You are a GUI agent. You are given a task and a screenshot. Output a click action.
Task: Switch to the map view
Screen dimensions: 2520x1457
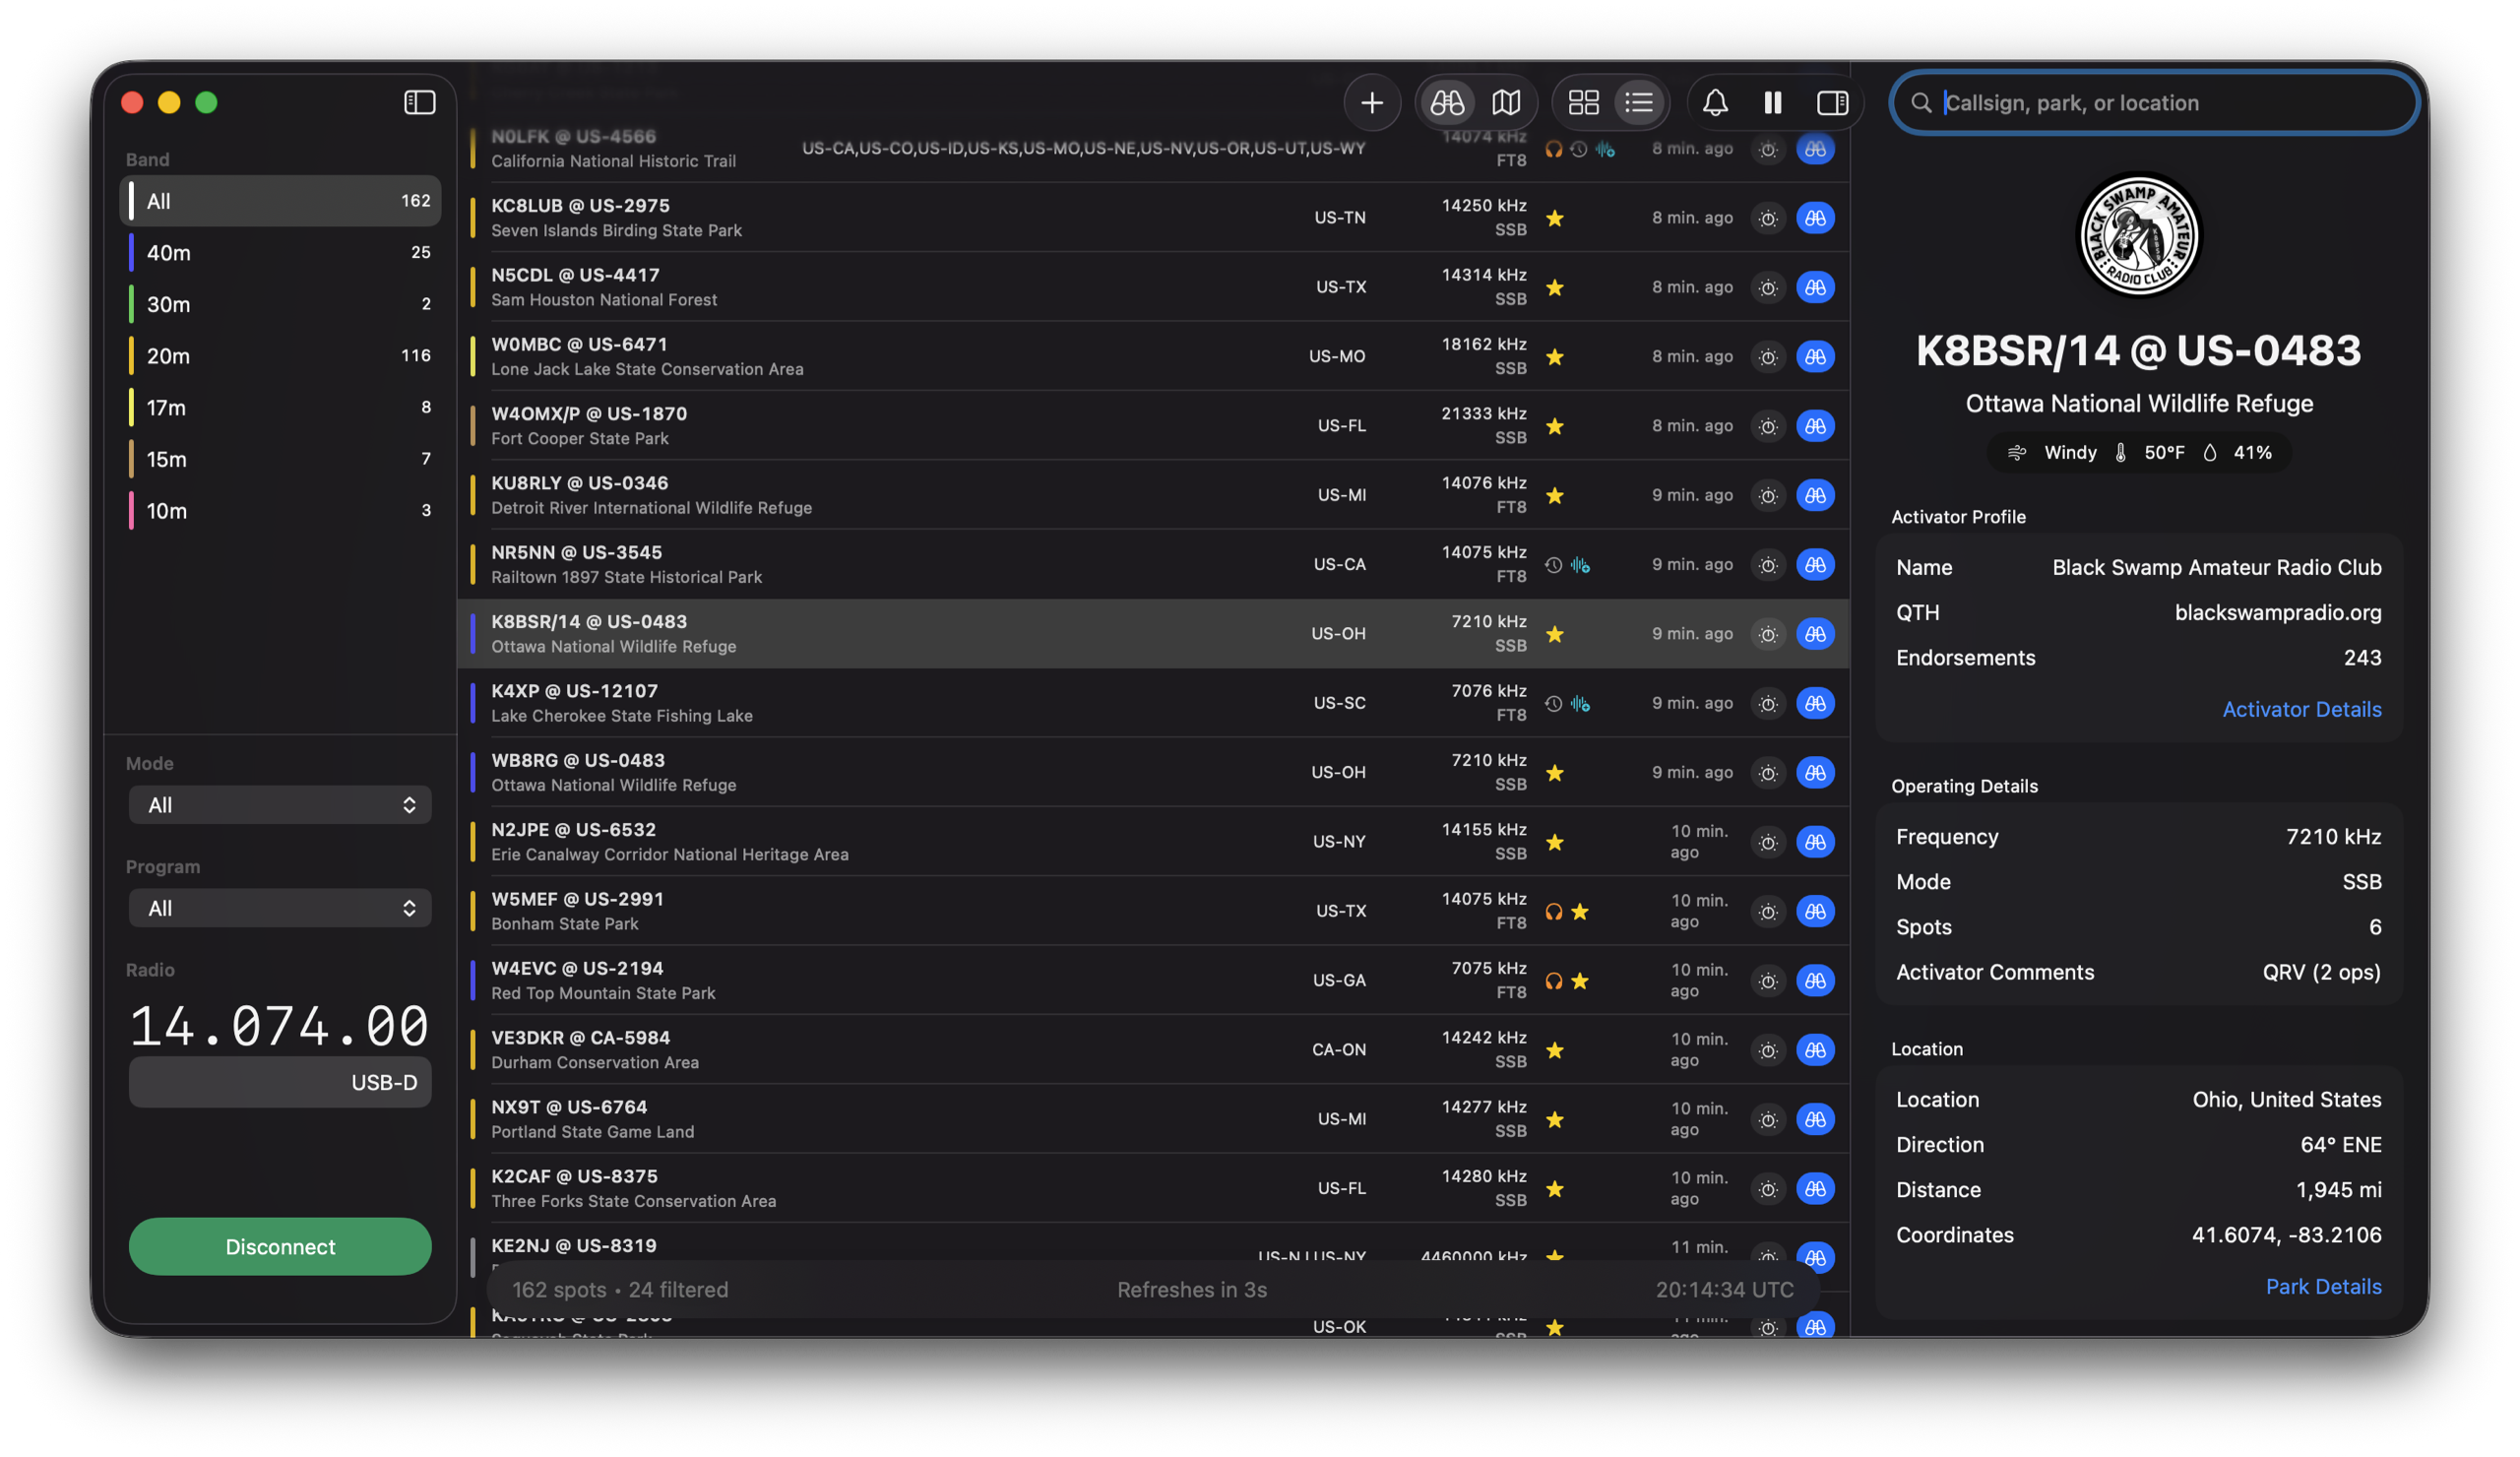click(1506, 102)
